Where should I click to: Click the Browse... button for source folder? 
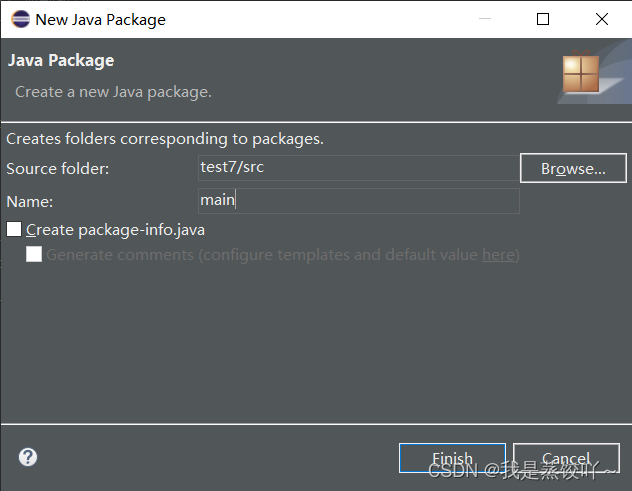[573, 168]
